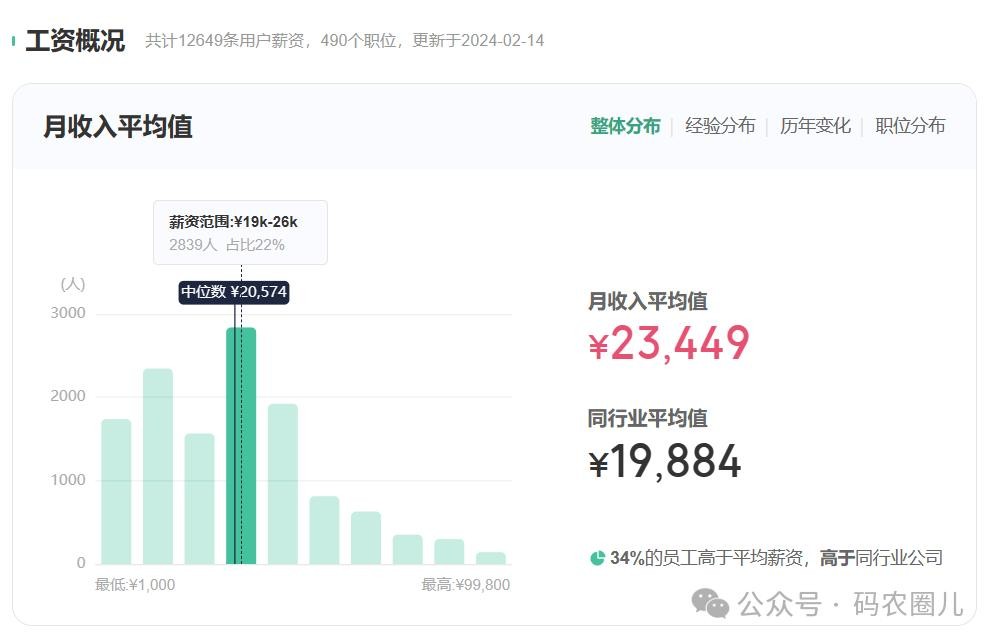The height and width of the screenshot is (644, 995).
Task: Select the second histogram bar above 2000
Action: pyautogui.click(x=158, y=466)
